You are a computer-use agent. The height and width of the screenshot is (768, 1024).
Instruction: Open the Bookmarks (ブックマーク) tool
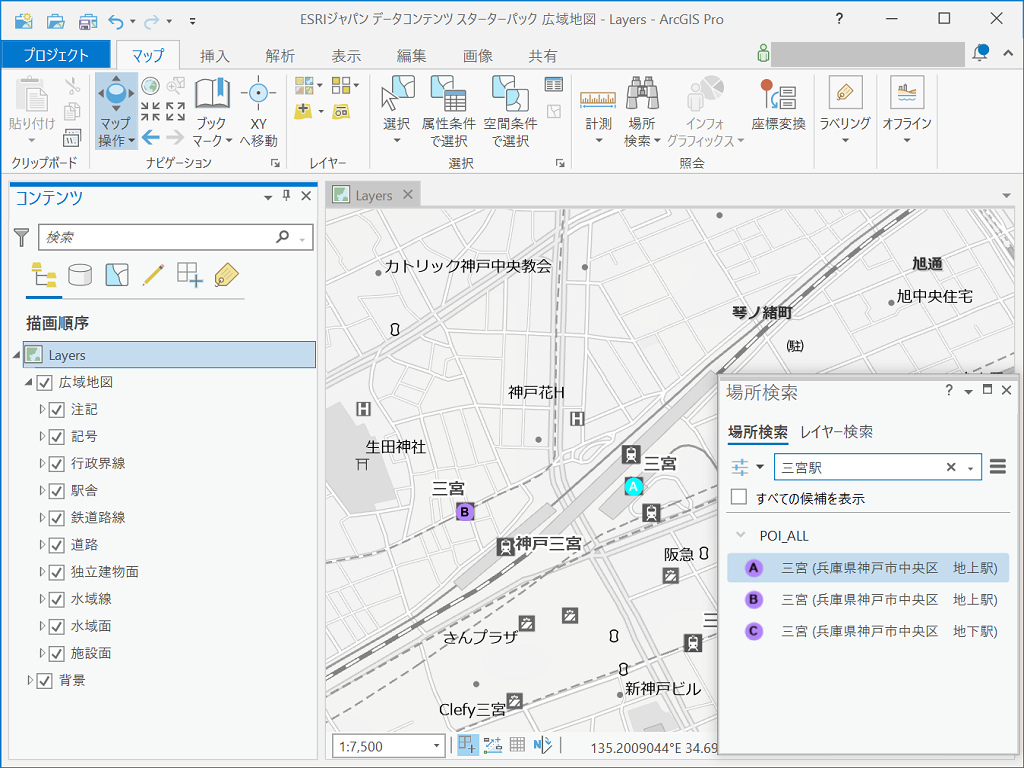point(212,111)
